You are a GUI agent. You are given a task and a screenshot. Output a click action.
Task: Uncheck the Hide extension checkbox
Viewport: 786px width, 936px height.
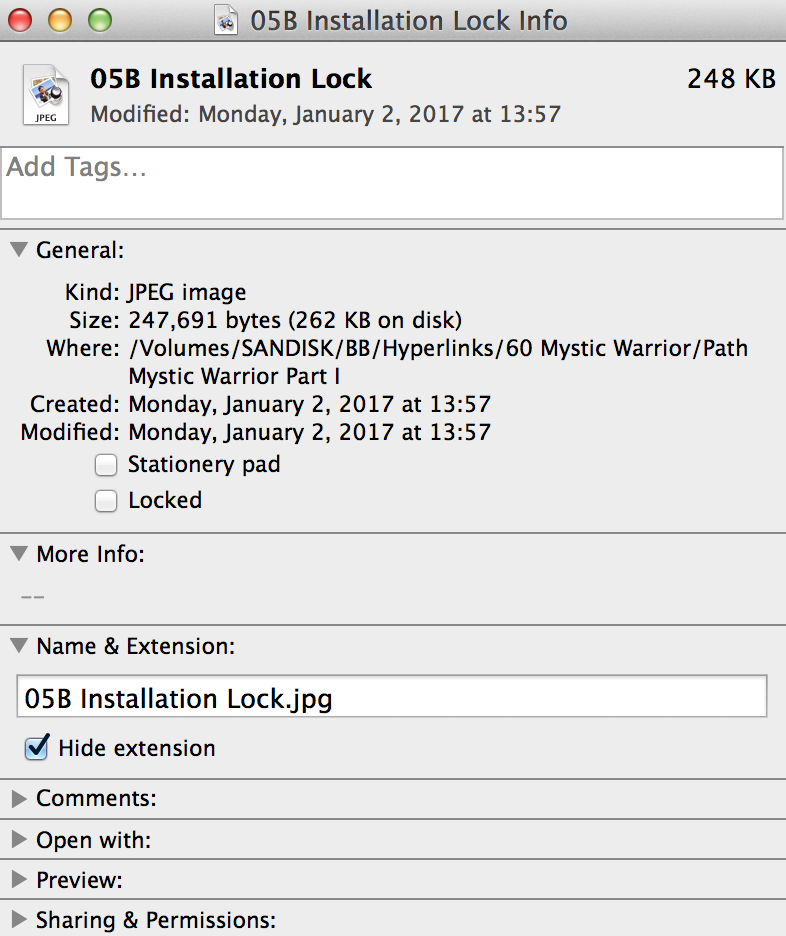36,748
